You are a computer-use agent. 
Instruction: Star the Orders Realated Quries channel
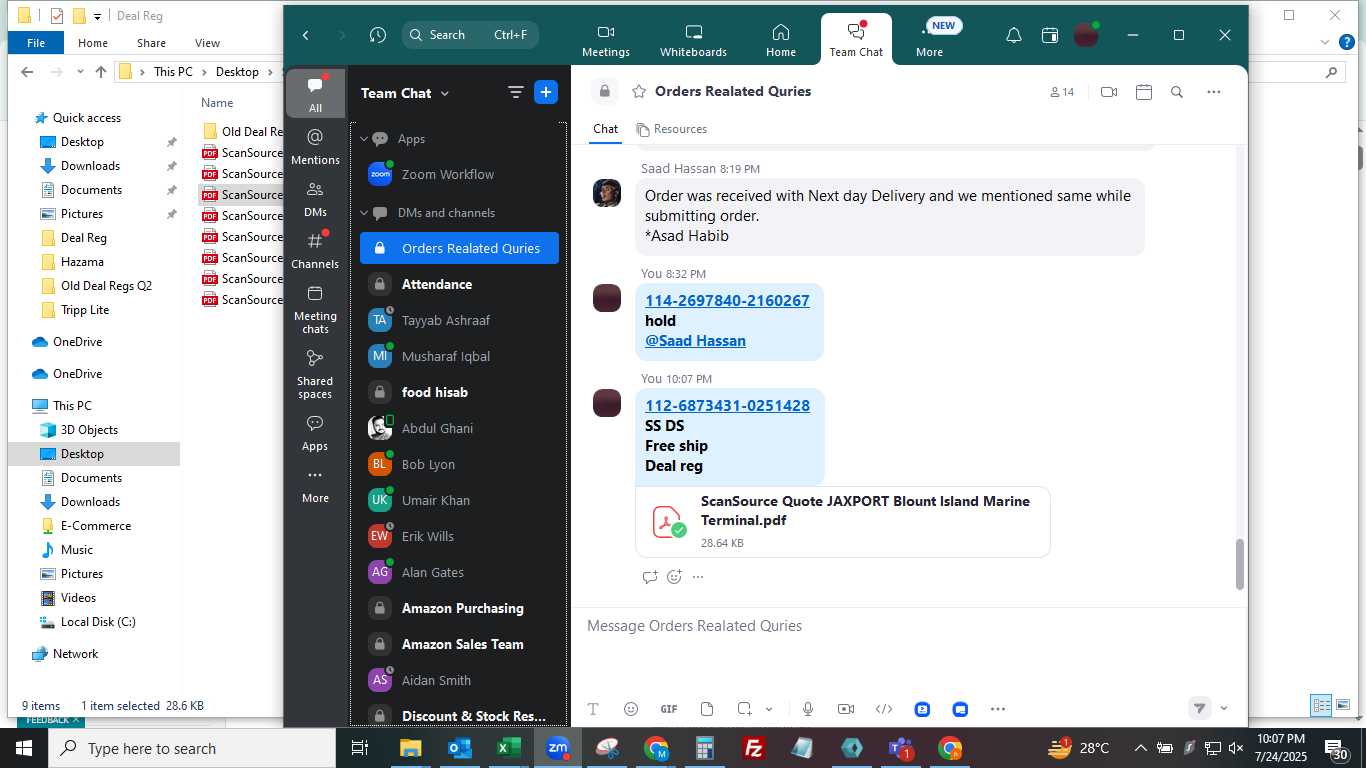pos(639,91)
